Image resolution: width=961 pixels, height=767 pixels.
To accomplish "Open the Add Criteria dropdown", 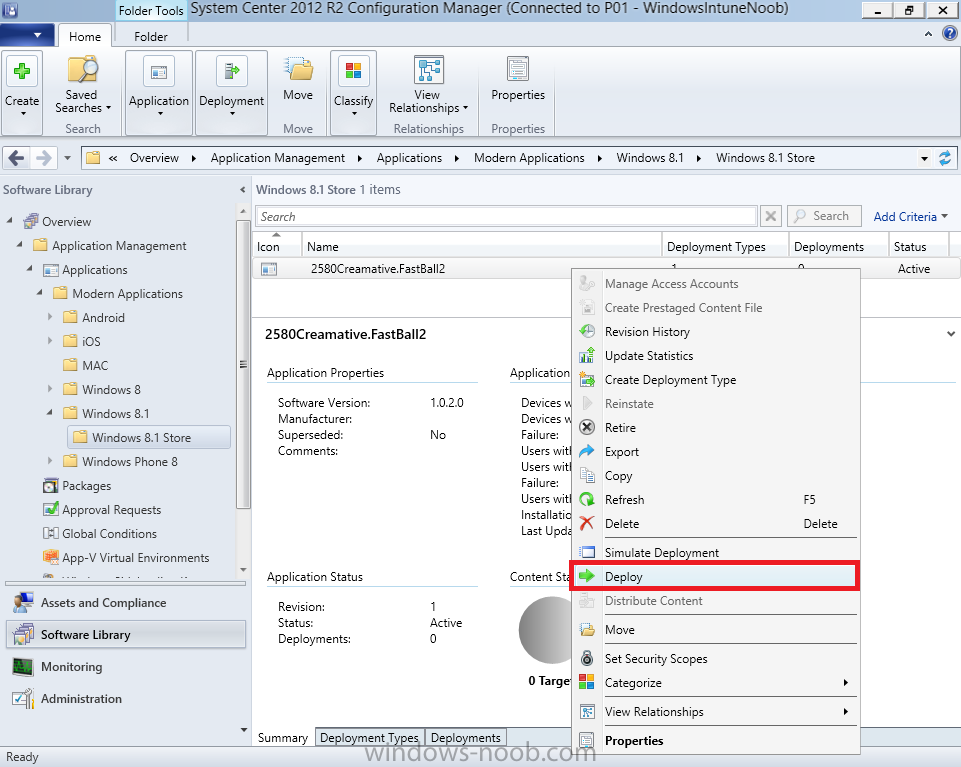I will (x=910, y=216).
